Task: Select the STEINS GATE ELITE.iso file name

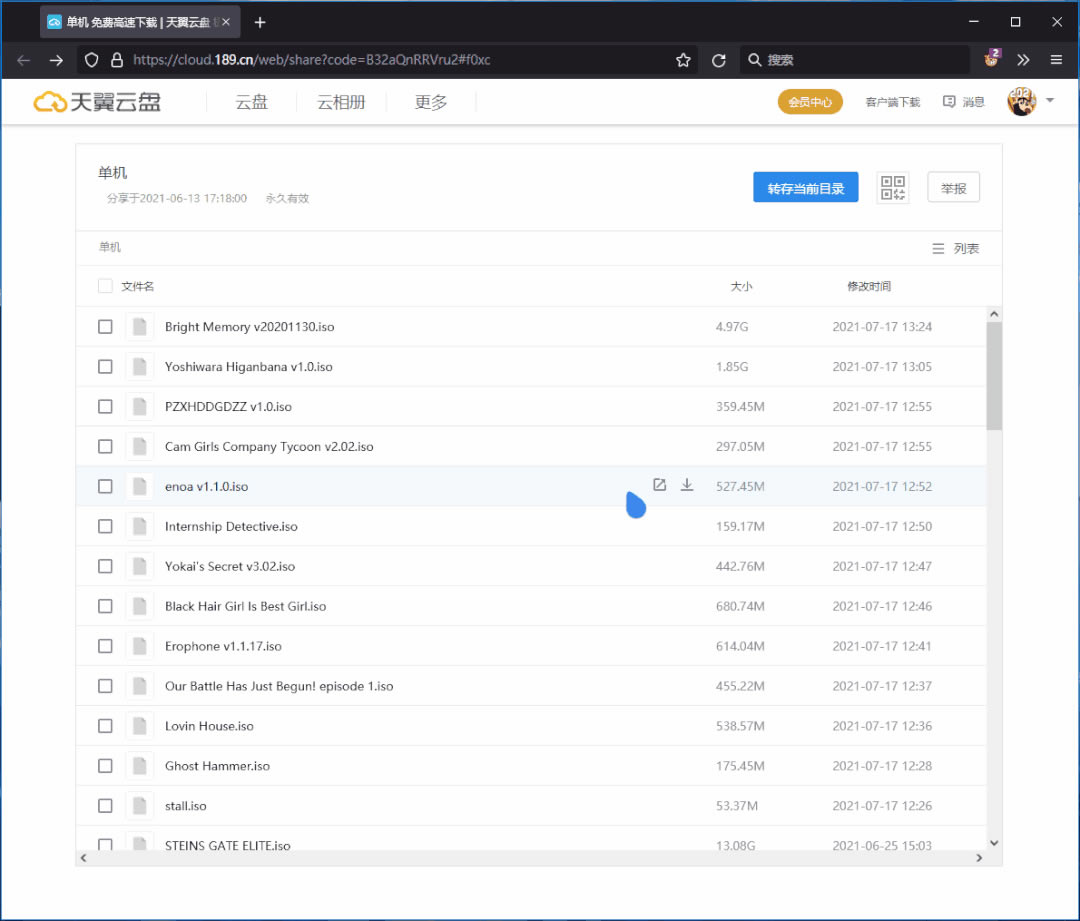Action: click(227, 845)
